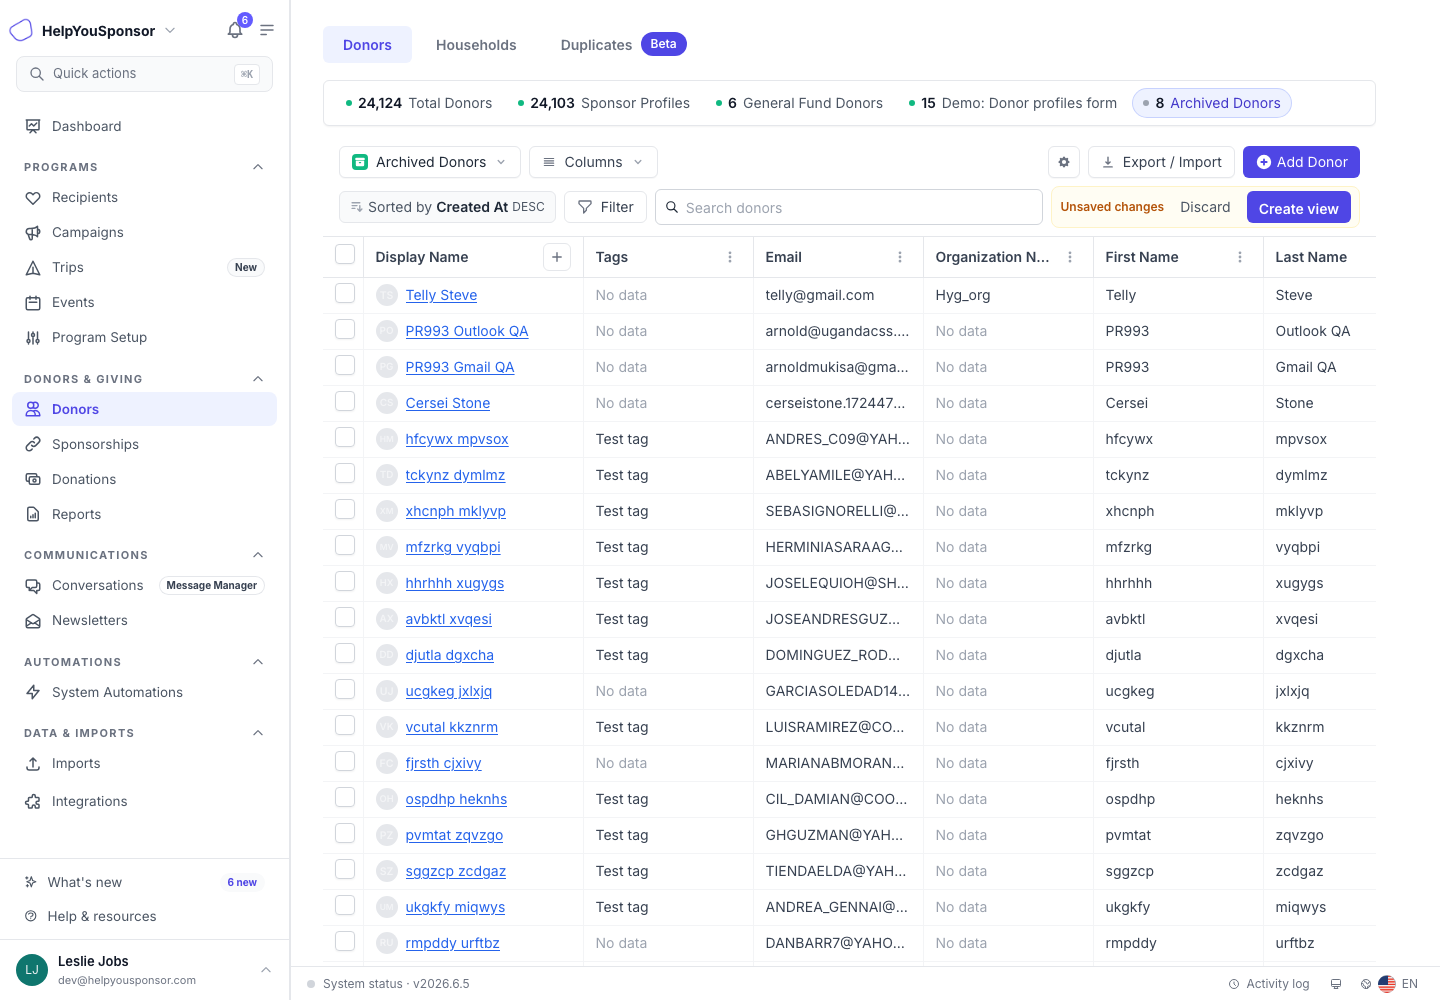Collapse the sidebar menu icon

tap(267, 30)
